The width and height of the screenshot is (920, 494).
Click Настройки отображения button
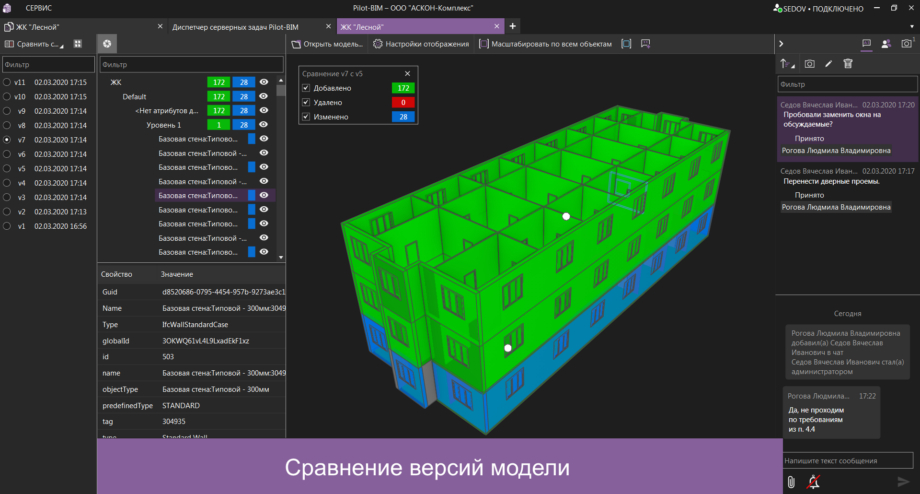pos(421,44)
